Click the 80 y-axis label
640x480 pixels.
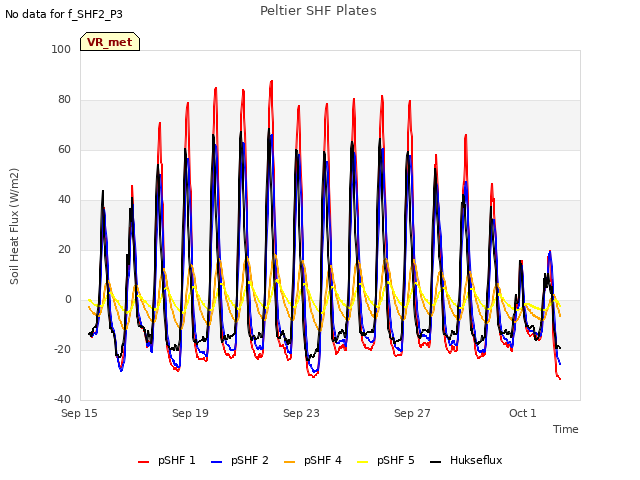pos(64,100)
